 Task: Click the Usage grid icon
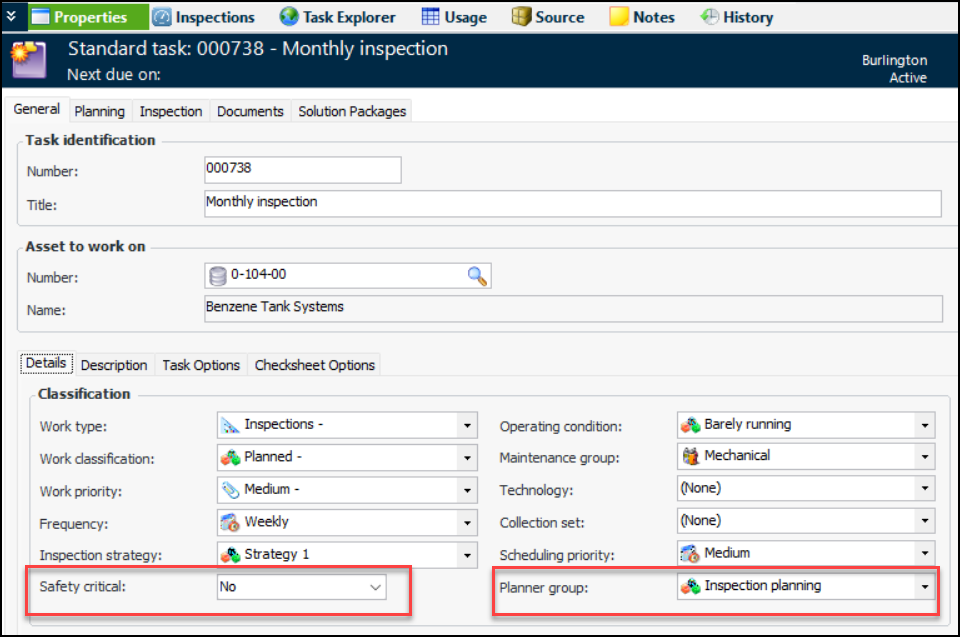[x=431, y=17]
